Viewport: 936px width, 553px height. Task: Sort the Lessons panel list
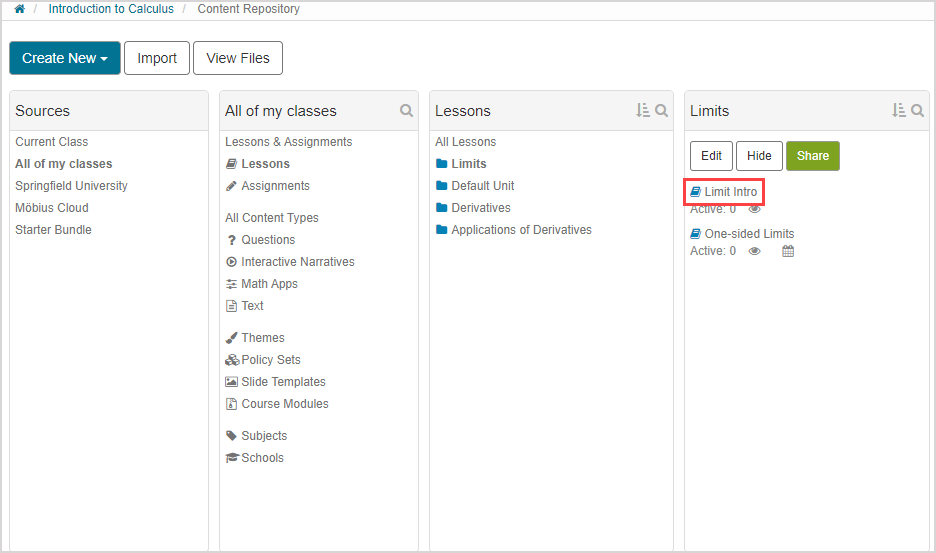[642, 111]
